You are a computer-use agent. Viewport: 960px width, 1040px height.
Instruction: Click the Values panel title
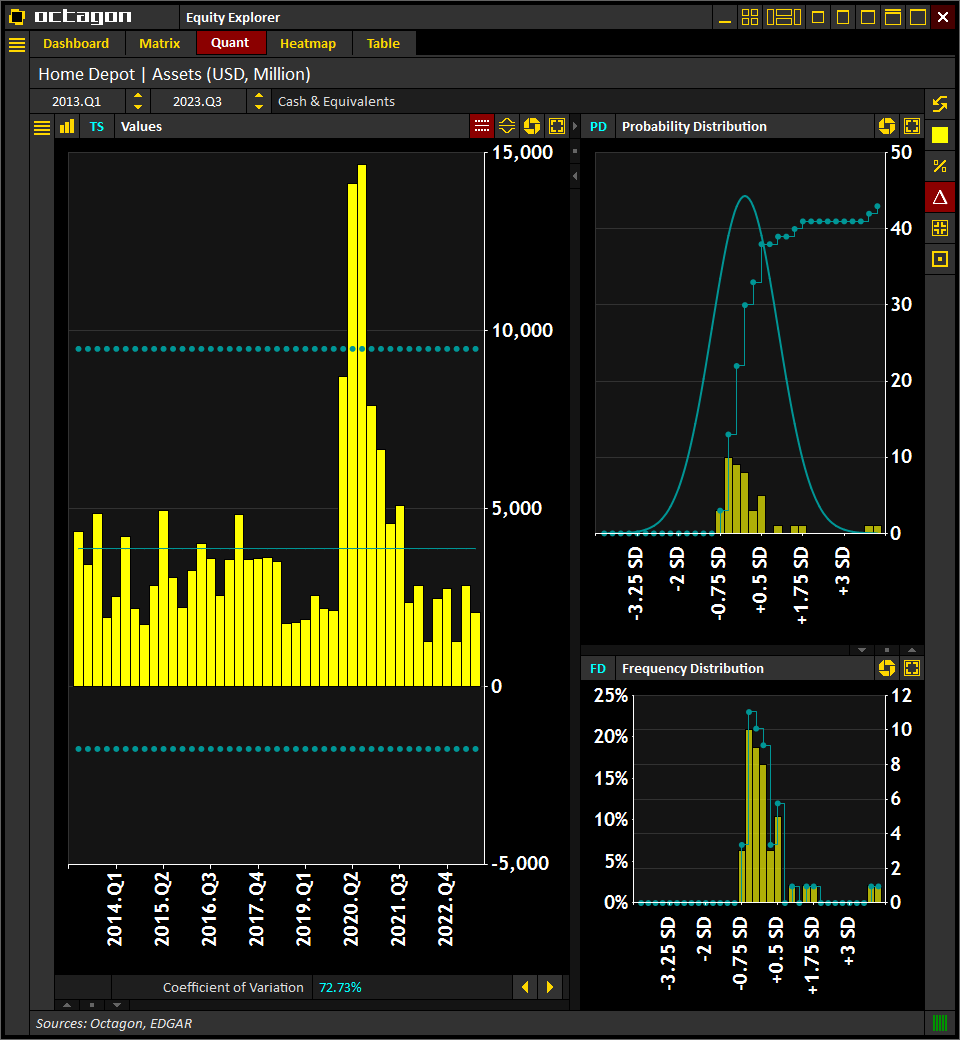tap(141, 127)
